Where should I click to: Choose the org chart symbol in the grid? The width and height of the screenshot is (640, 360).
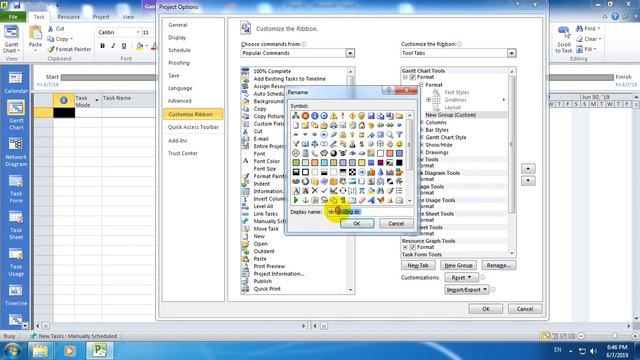tap(296, 116)
